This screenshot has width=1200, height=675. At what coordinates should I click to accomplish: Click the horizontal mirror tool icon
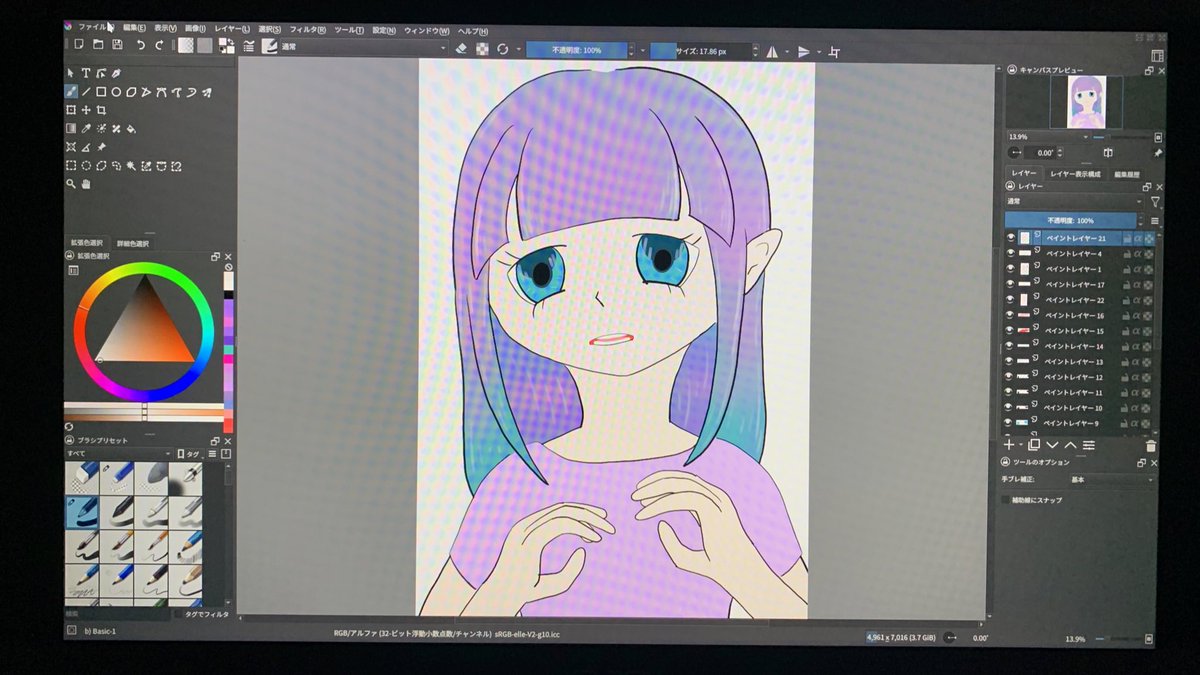[x=771, y=51]
